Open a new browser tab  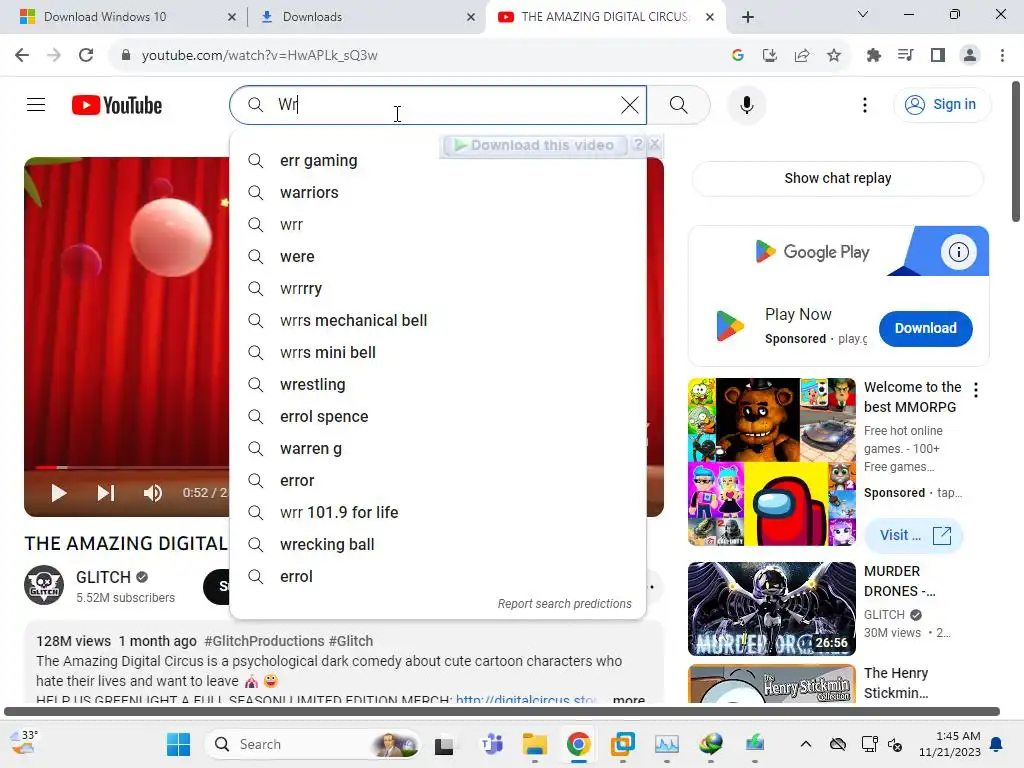748,17
